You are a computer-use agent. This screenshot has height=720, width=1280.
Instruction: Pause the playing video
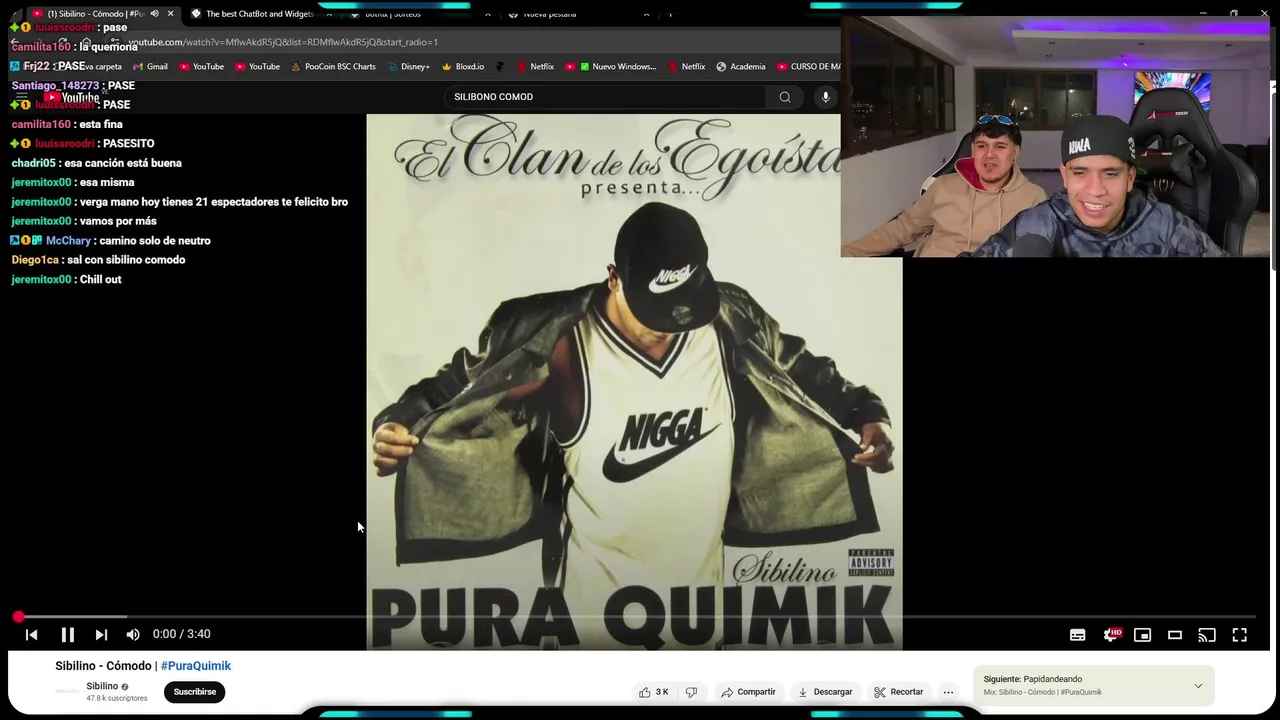click(x=67, y=634)
